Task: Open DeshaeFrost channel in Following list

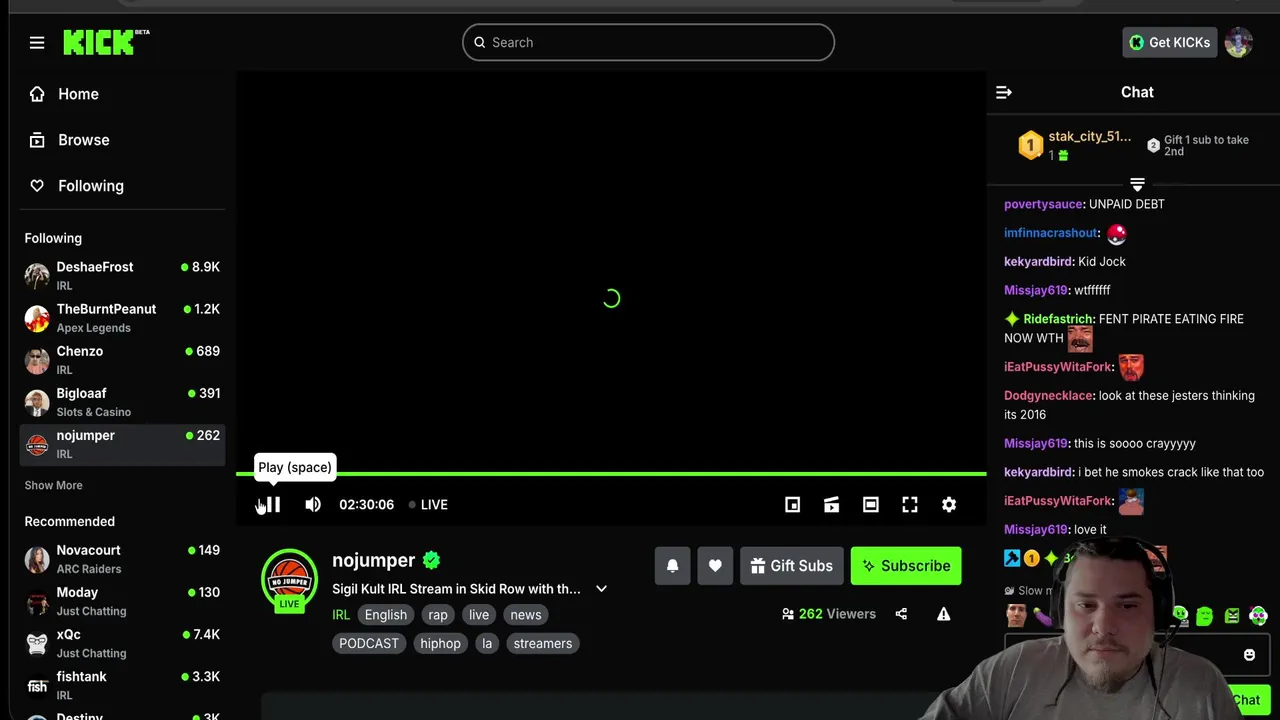Action: tap(122, 275)
